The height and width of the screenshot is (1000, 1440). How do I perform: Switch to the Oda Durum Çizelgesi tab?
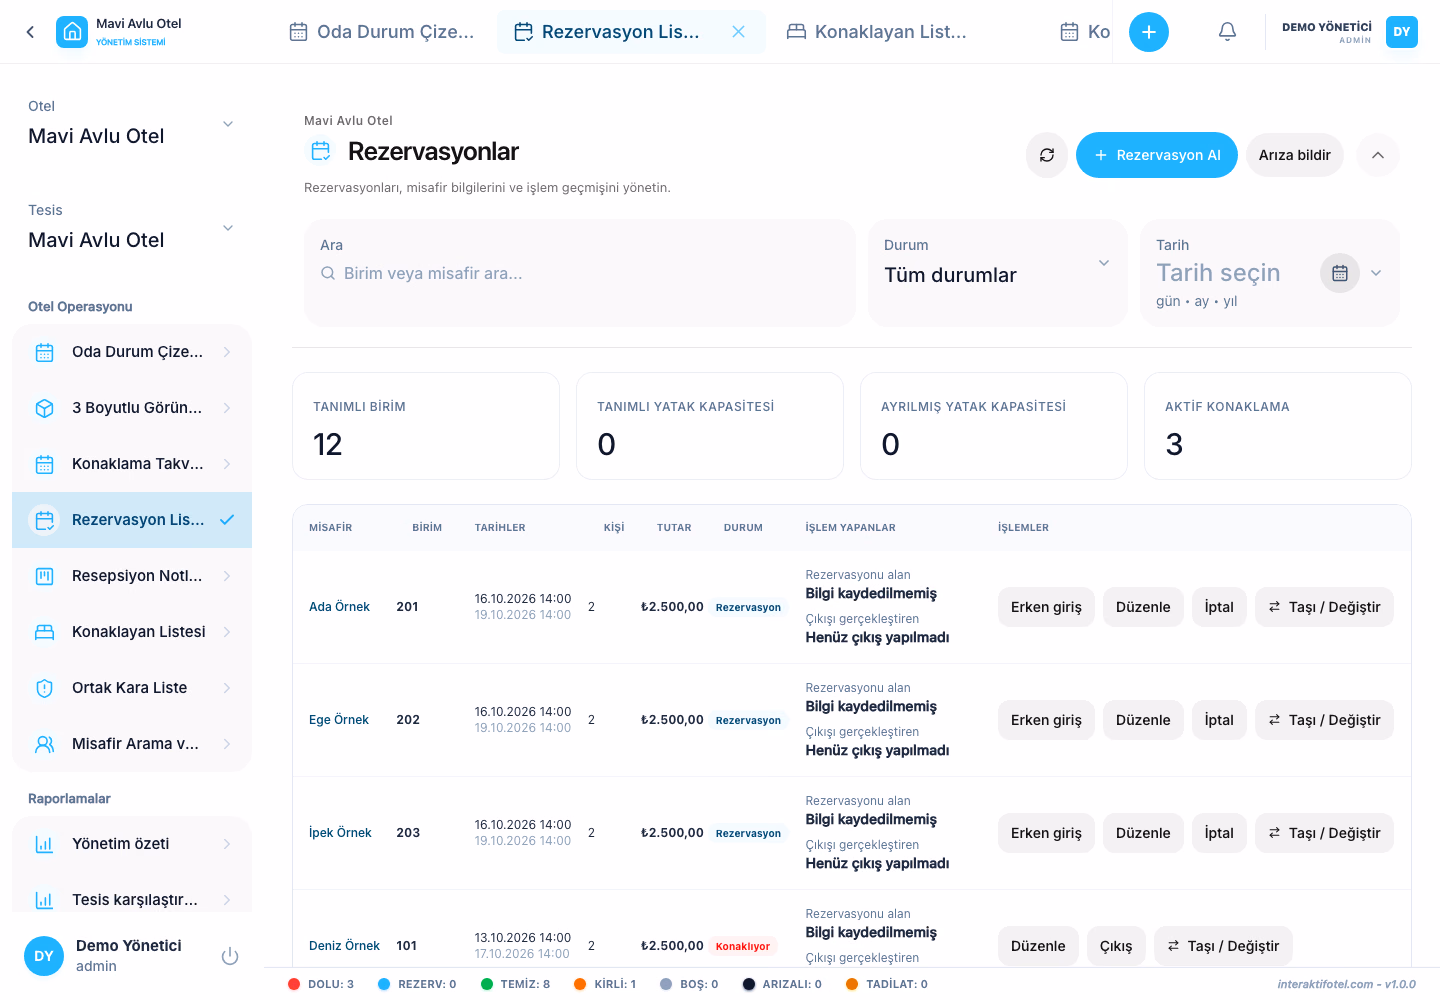[x=382, y=32]
